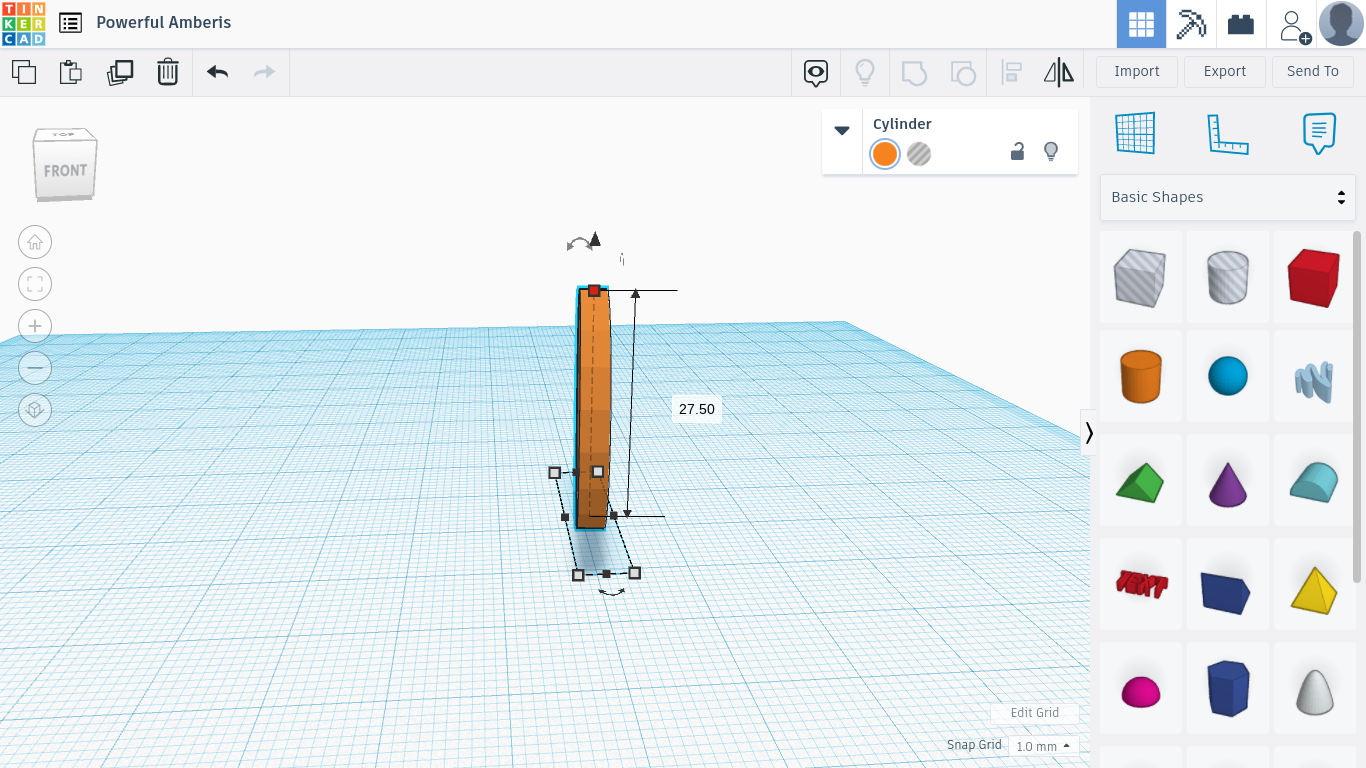Image resolution: width=1366 pixels, height=768 pixels.
Task: Click the Align tool icon
Action: [x=1011, y=72]
